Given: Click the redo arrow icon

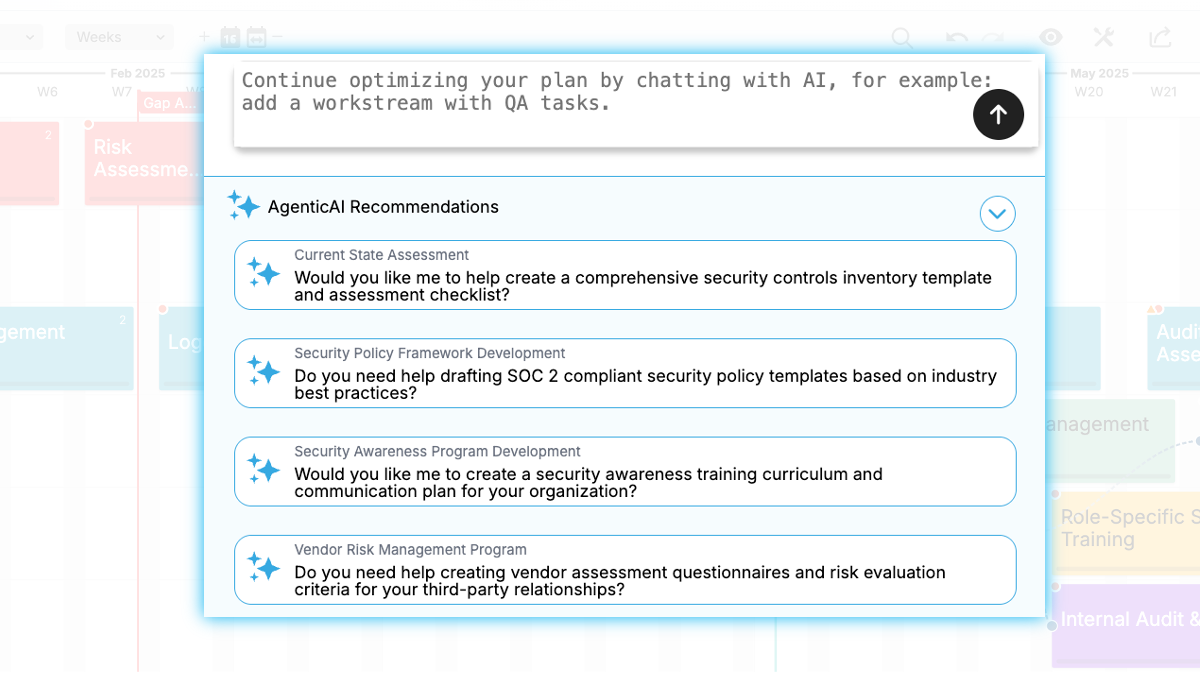Looking at the screenshot, I should (x=992, y=38).
